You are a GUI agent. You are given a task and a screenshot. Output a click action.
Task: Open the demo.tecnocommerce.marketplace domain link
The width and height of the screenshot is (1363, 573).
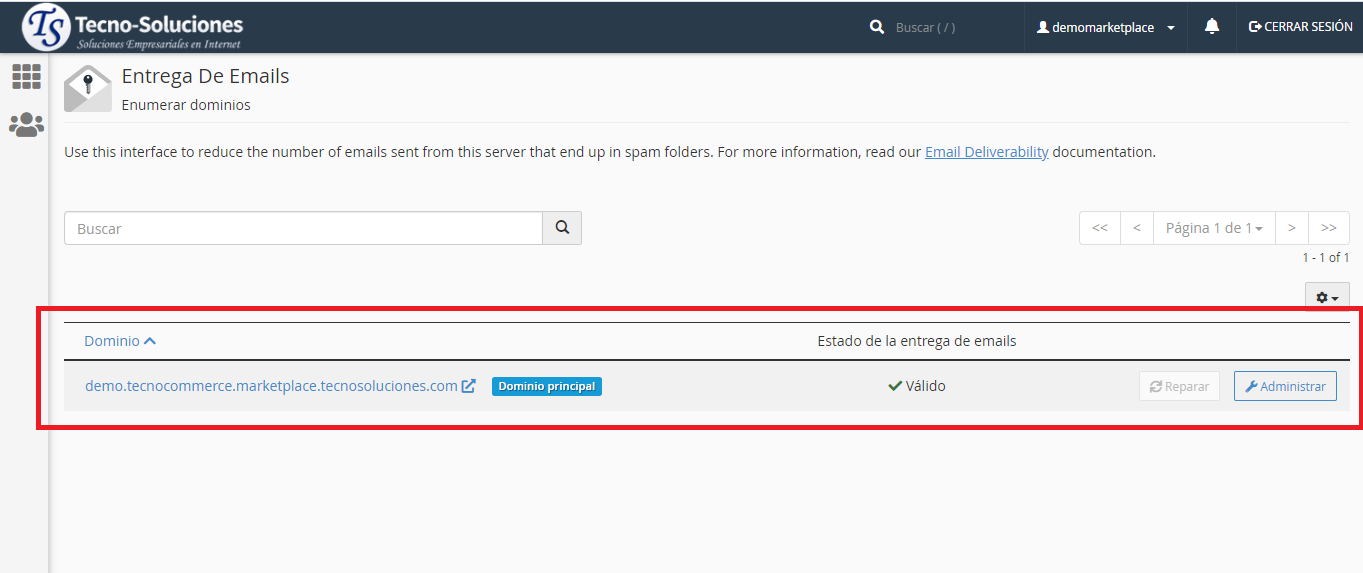click(x=271, y=386)
